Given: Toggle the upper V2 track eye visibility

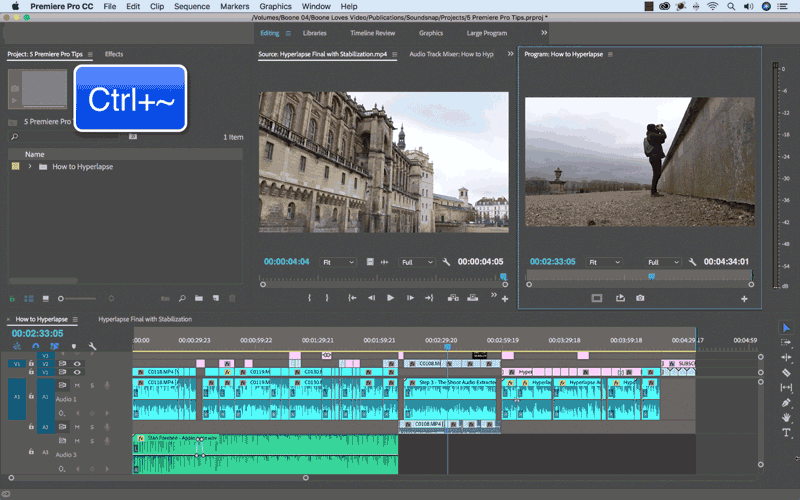Looking at the screenshot, I should (x=77, y=364).
